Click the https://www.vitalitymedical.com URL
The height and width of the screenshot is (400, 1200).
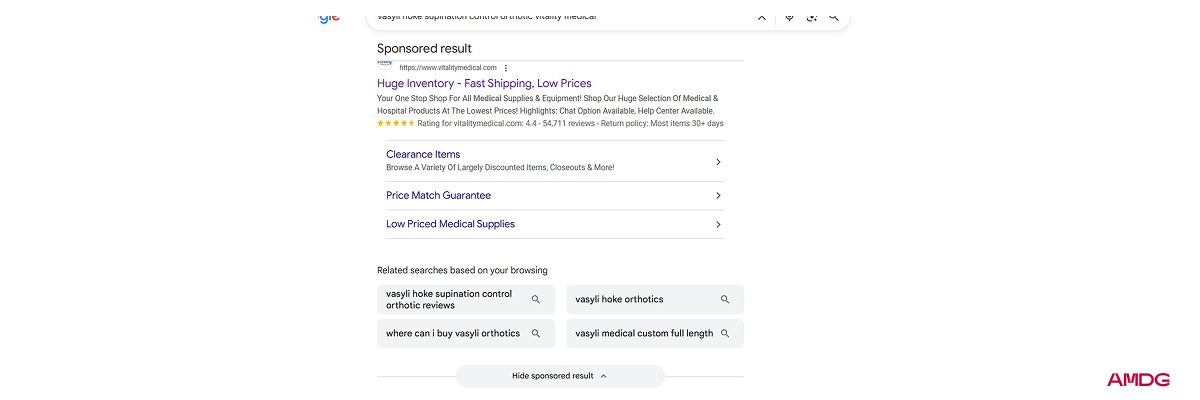448,68
